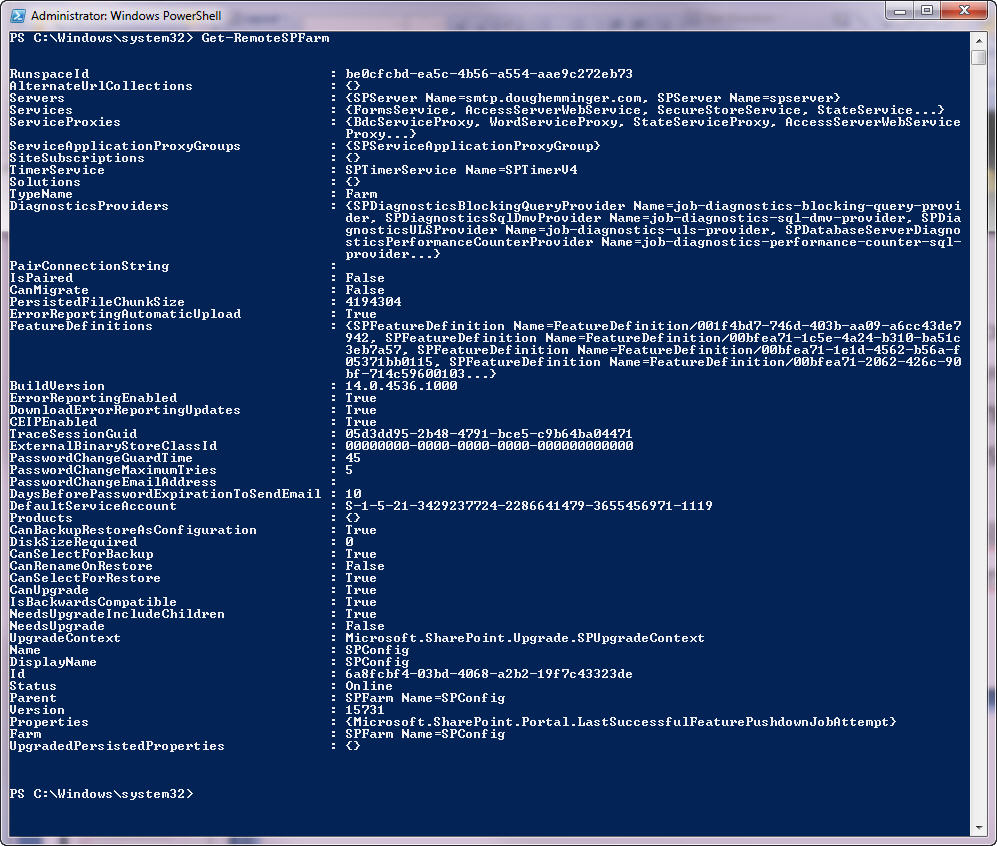Click the Parent property name

[x=33, y=699]
